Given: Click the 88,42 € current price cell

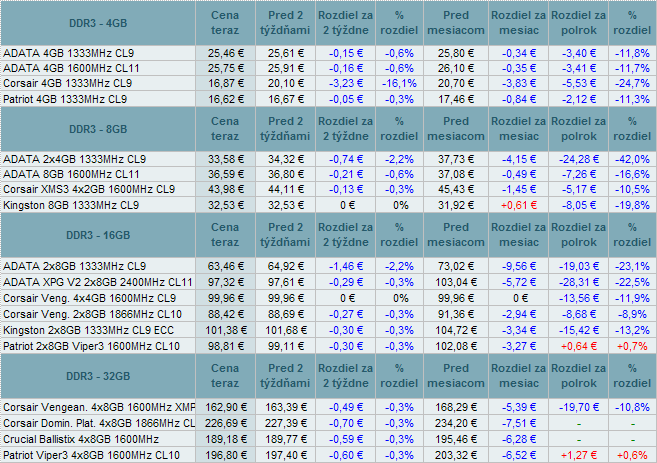Looking at the screenshot, I should 226,314.
